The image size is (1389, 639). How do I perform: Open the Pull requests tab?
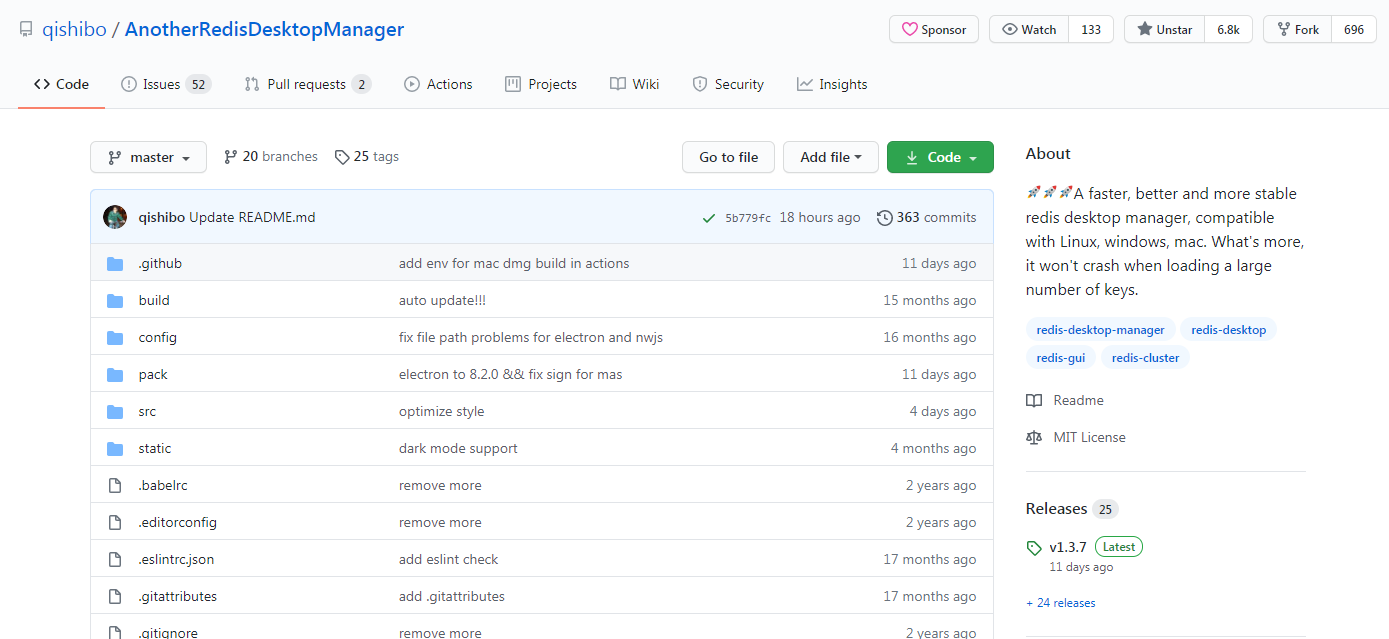pyautogui.click(x=308, y=84)
